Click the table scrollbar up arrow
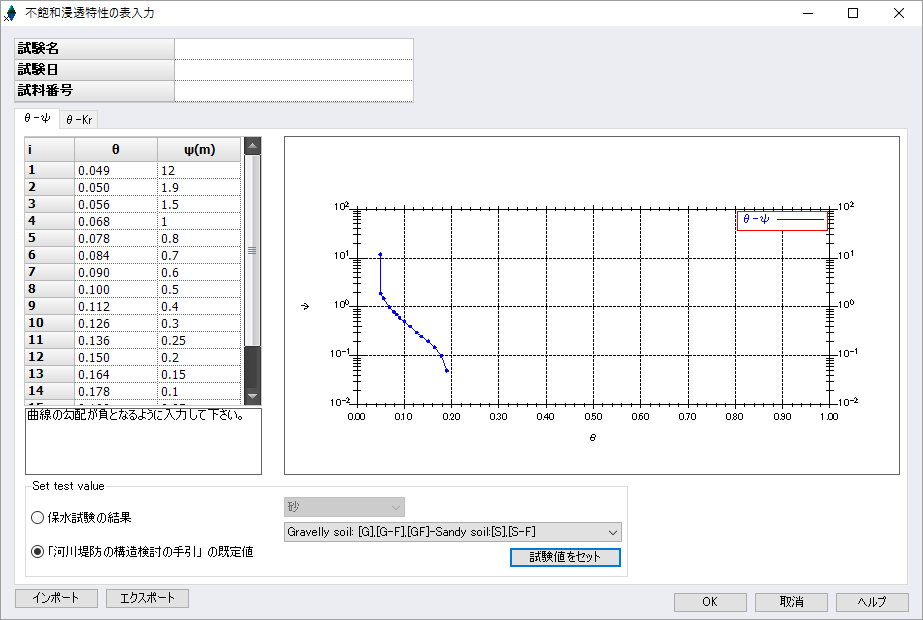Image resolution: width=923 pixels, height=620 pixels. pos(253,146)
